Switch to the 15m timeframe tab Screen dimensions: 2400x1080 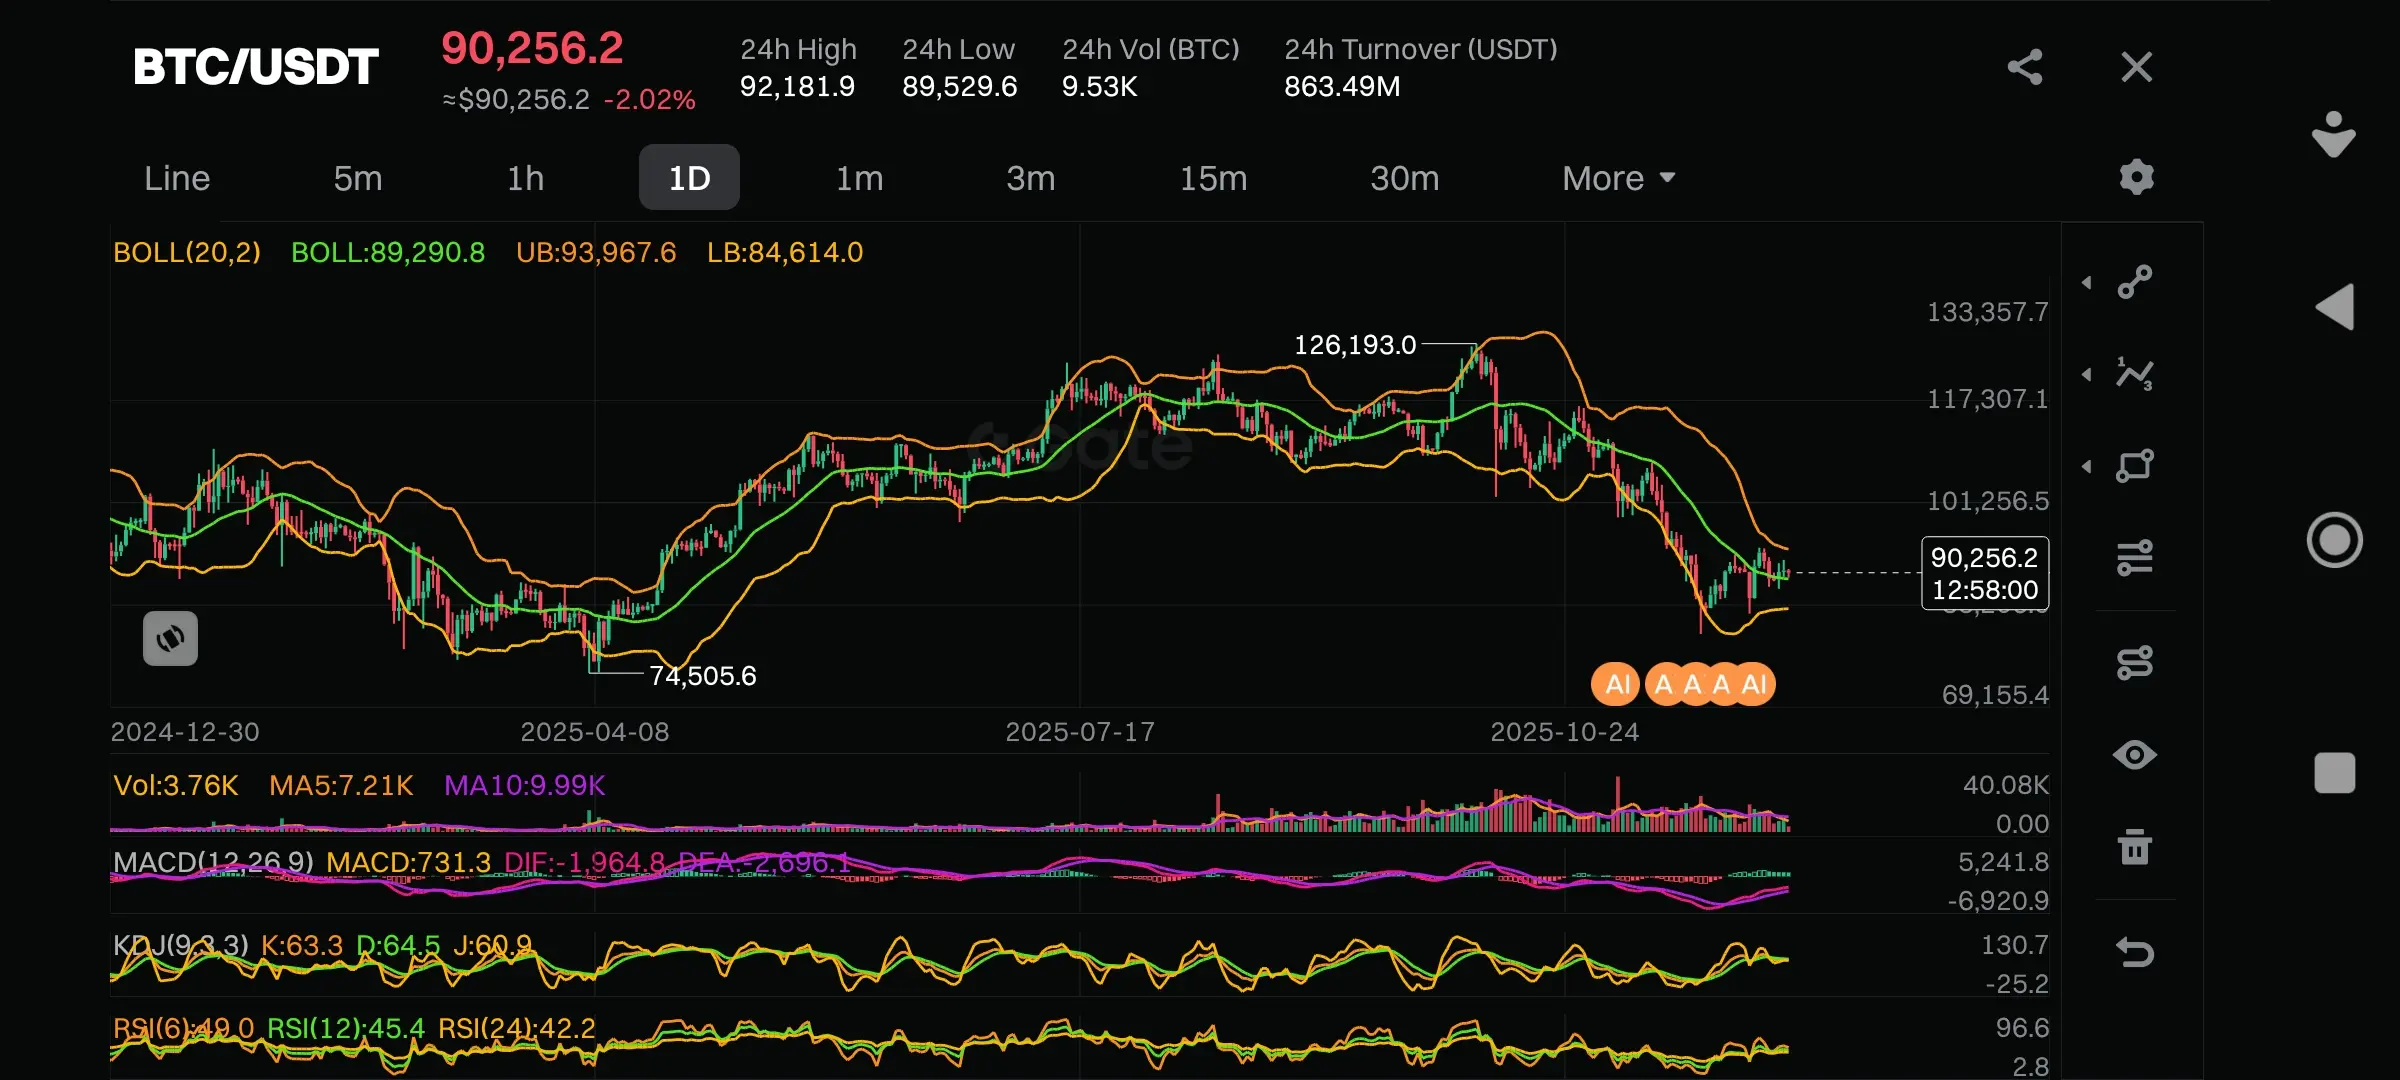pos(1213,178)
